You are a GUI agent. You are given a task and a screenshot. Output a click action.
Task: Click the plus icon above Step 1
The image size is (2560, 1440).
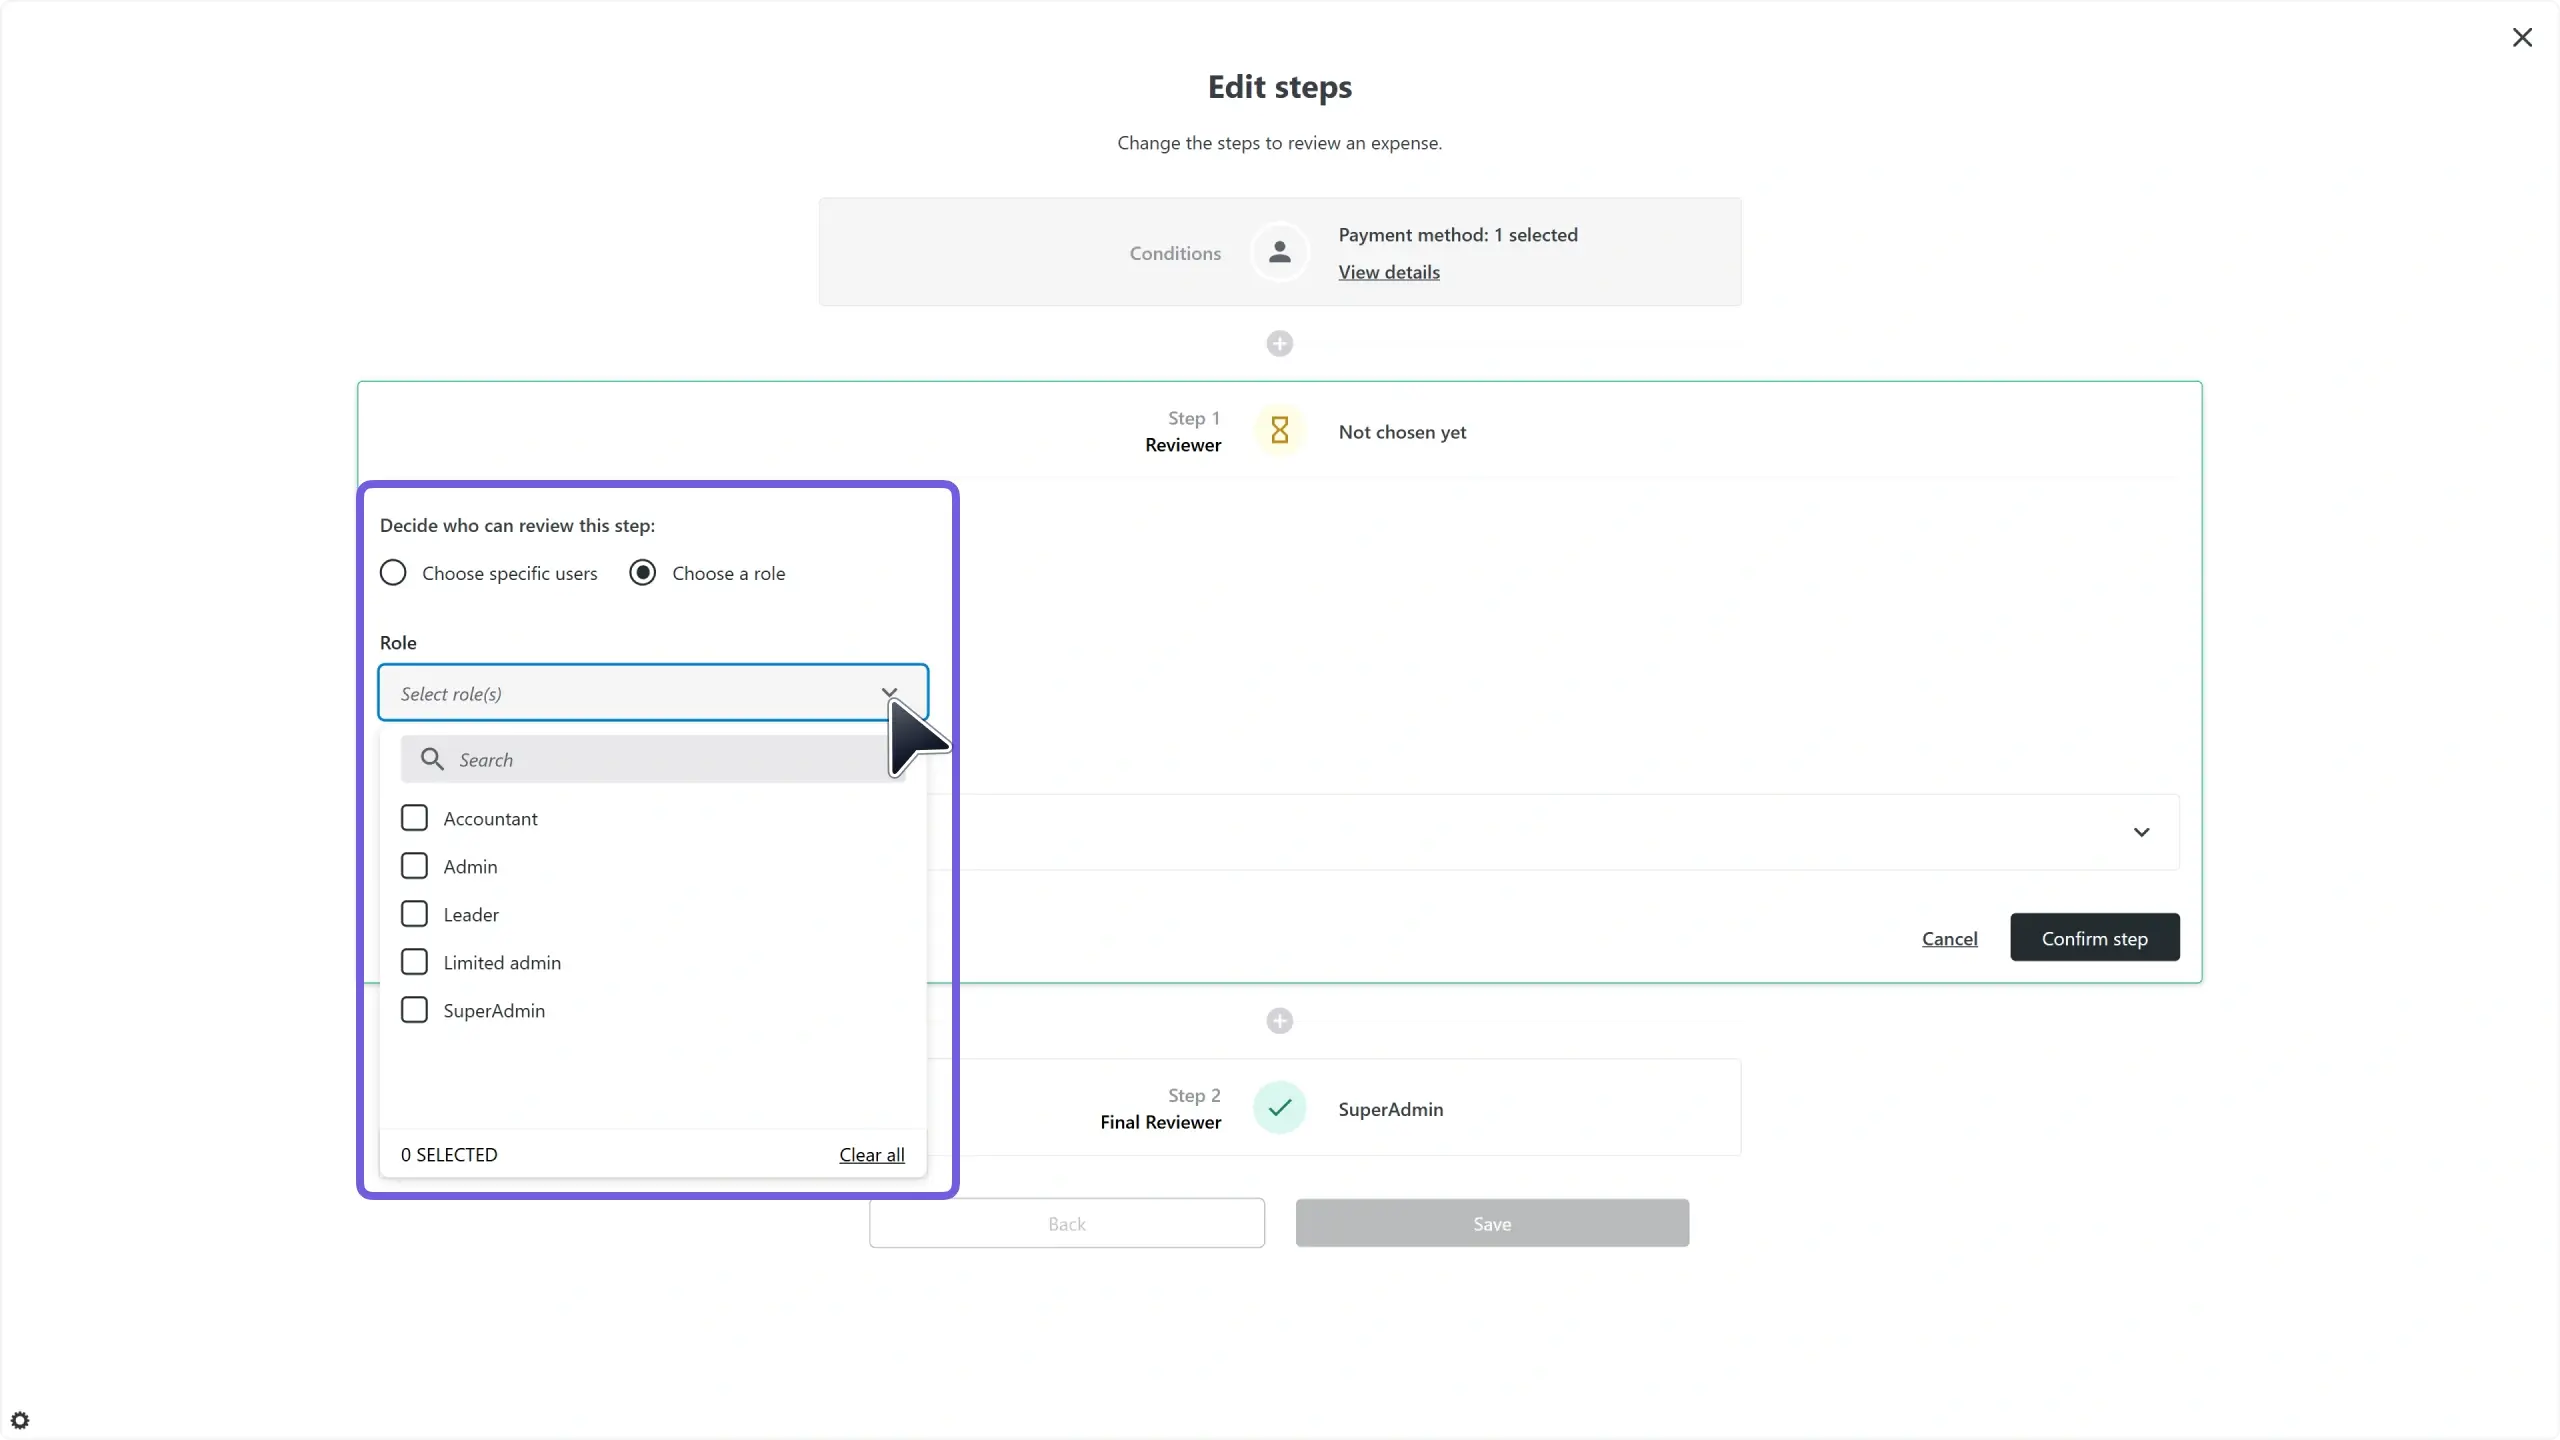click(x=1279, y=344)
